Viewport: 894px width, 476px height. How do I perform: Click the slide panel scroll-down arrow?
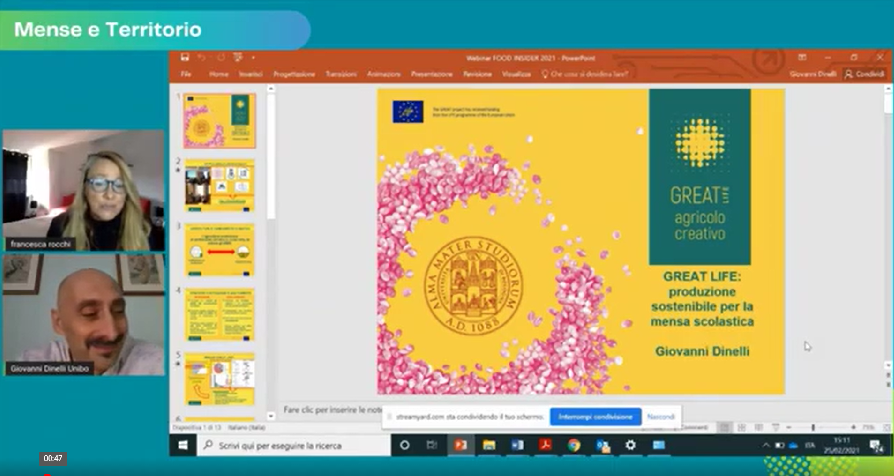click(271, 416)
